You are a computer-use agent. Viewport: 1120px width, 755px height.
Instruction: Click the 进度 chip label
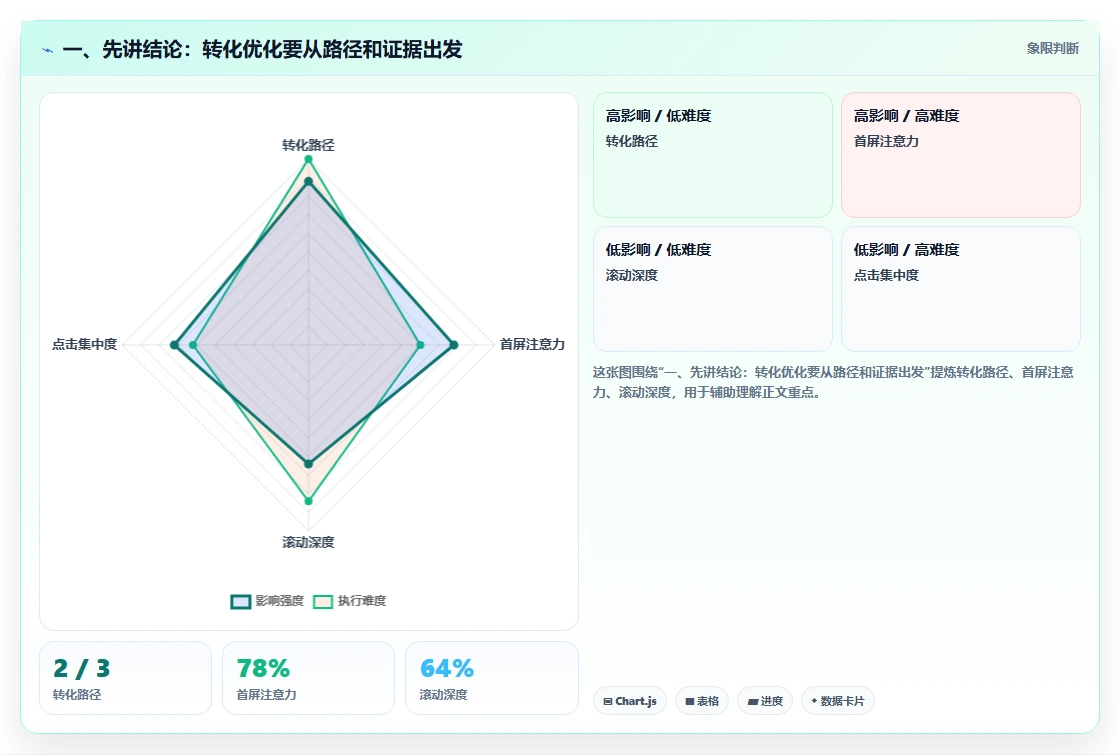pos(771,701)
